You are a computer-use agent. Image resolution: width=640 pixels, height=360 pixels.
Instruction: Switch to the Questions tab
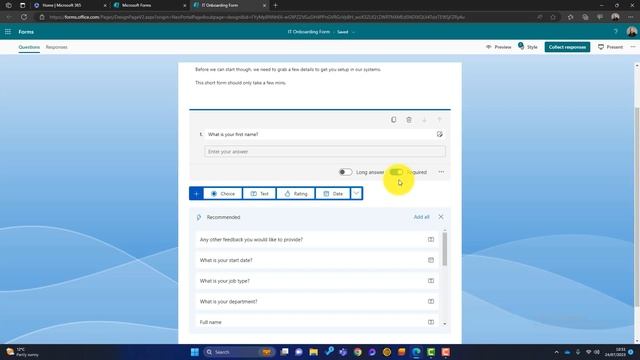tap(29, 47)
